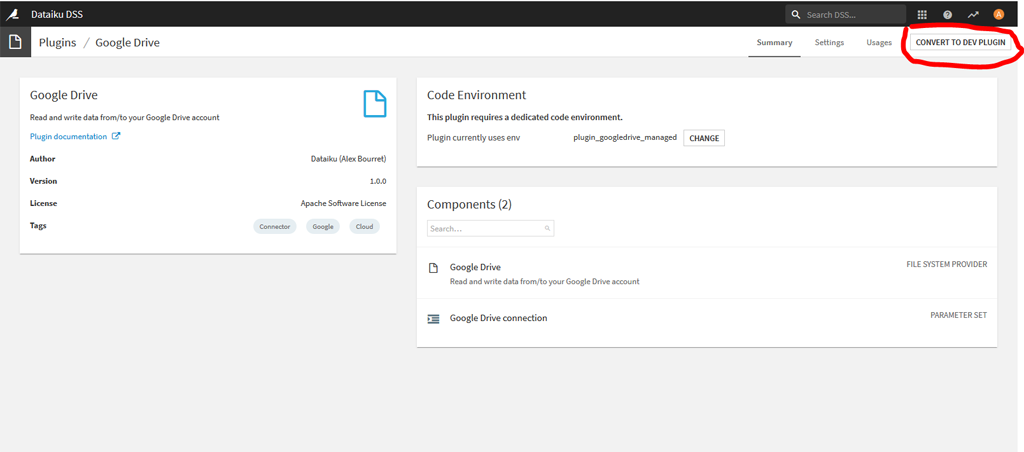Click the Apache Software License value
1024x452 pixels.
[x=344, y=203]
